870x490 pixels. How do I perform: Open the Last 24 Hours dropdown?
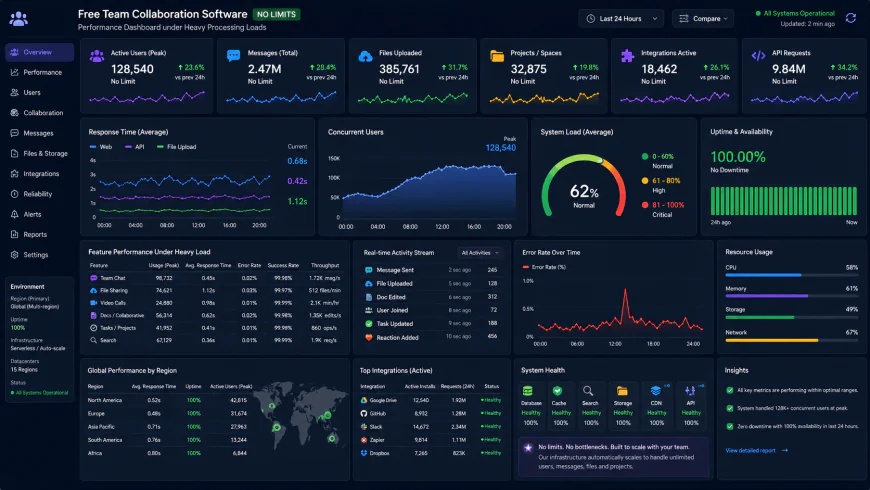pyautogui.click(x=621, y=18)
